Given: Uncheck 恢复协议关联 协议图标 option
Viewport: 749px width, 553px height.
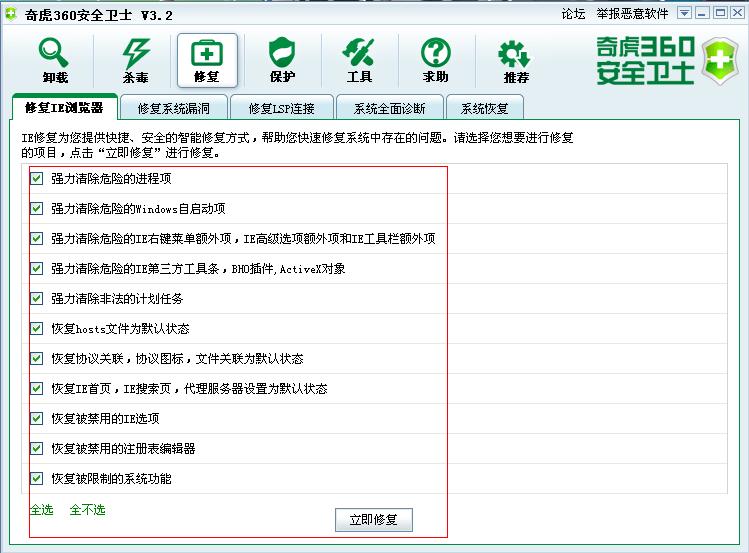Looking at the screenshot, I should (x=37, y=359).
